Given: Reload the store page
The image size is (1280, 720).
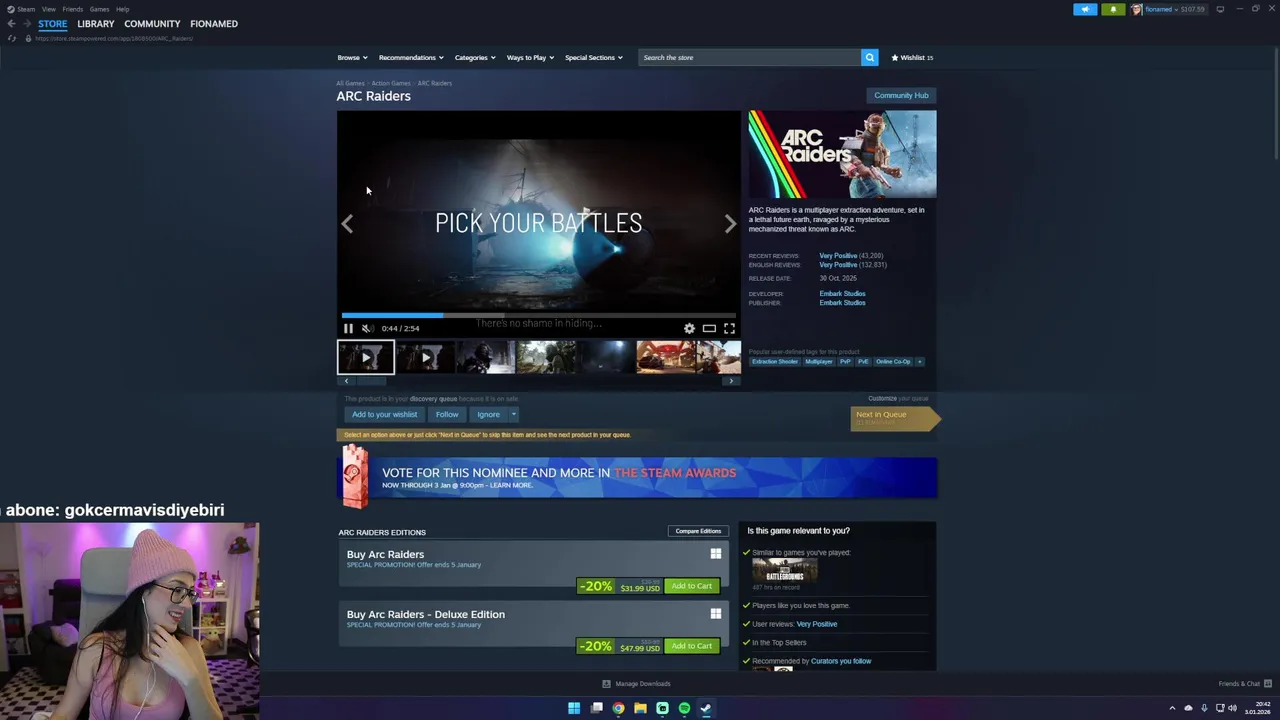Looking at the screenshot, I should [11, 38].
